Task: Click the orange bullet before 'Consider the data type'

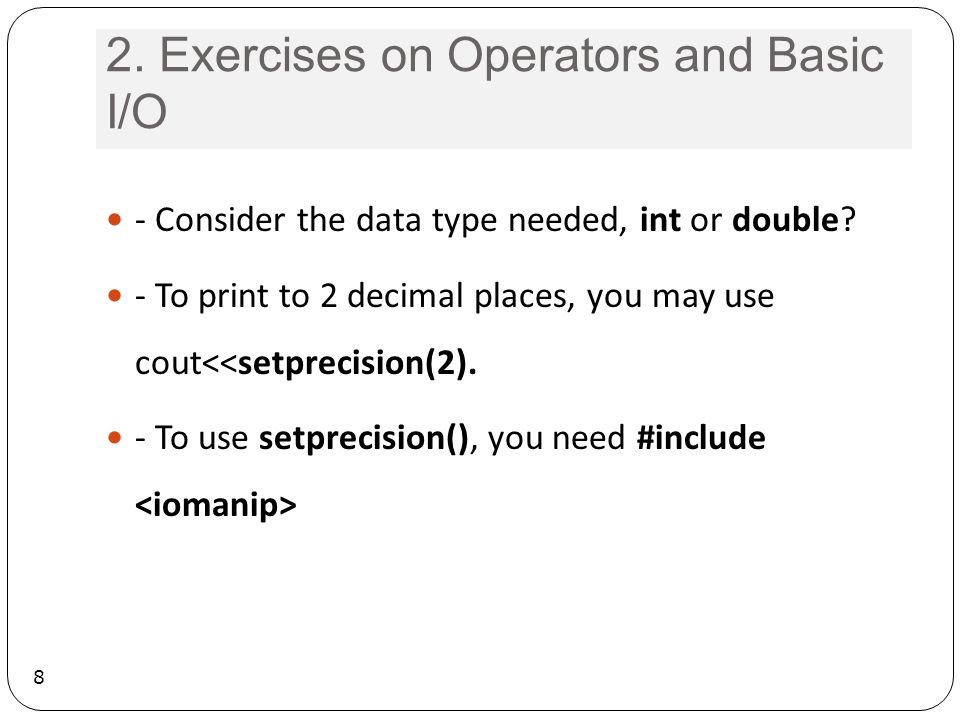Action: pos(114,219)
